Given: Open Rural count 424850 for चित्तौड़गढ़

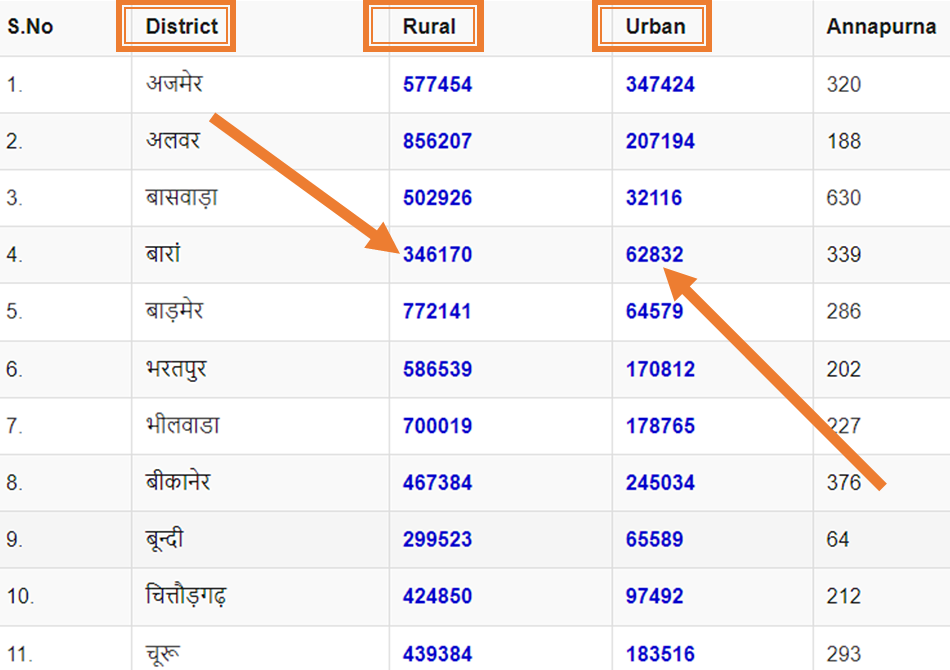Looking at the screenshot, I should click(437, 596).
